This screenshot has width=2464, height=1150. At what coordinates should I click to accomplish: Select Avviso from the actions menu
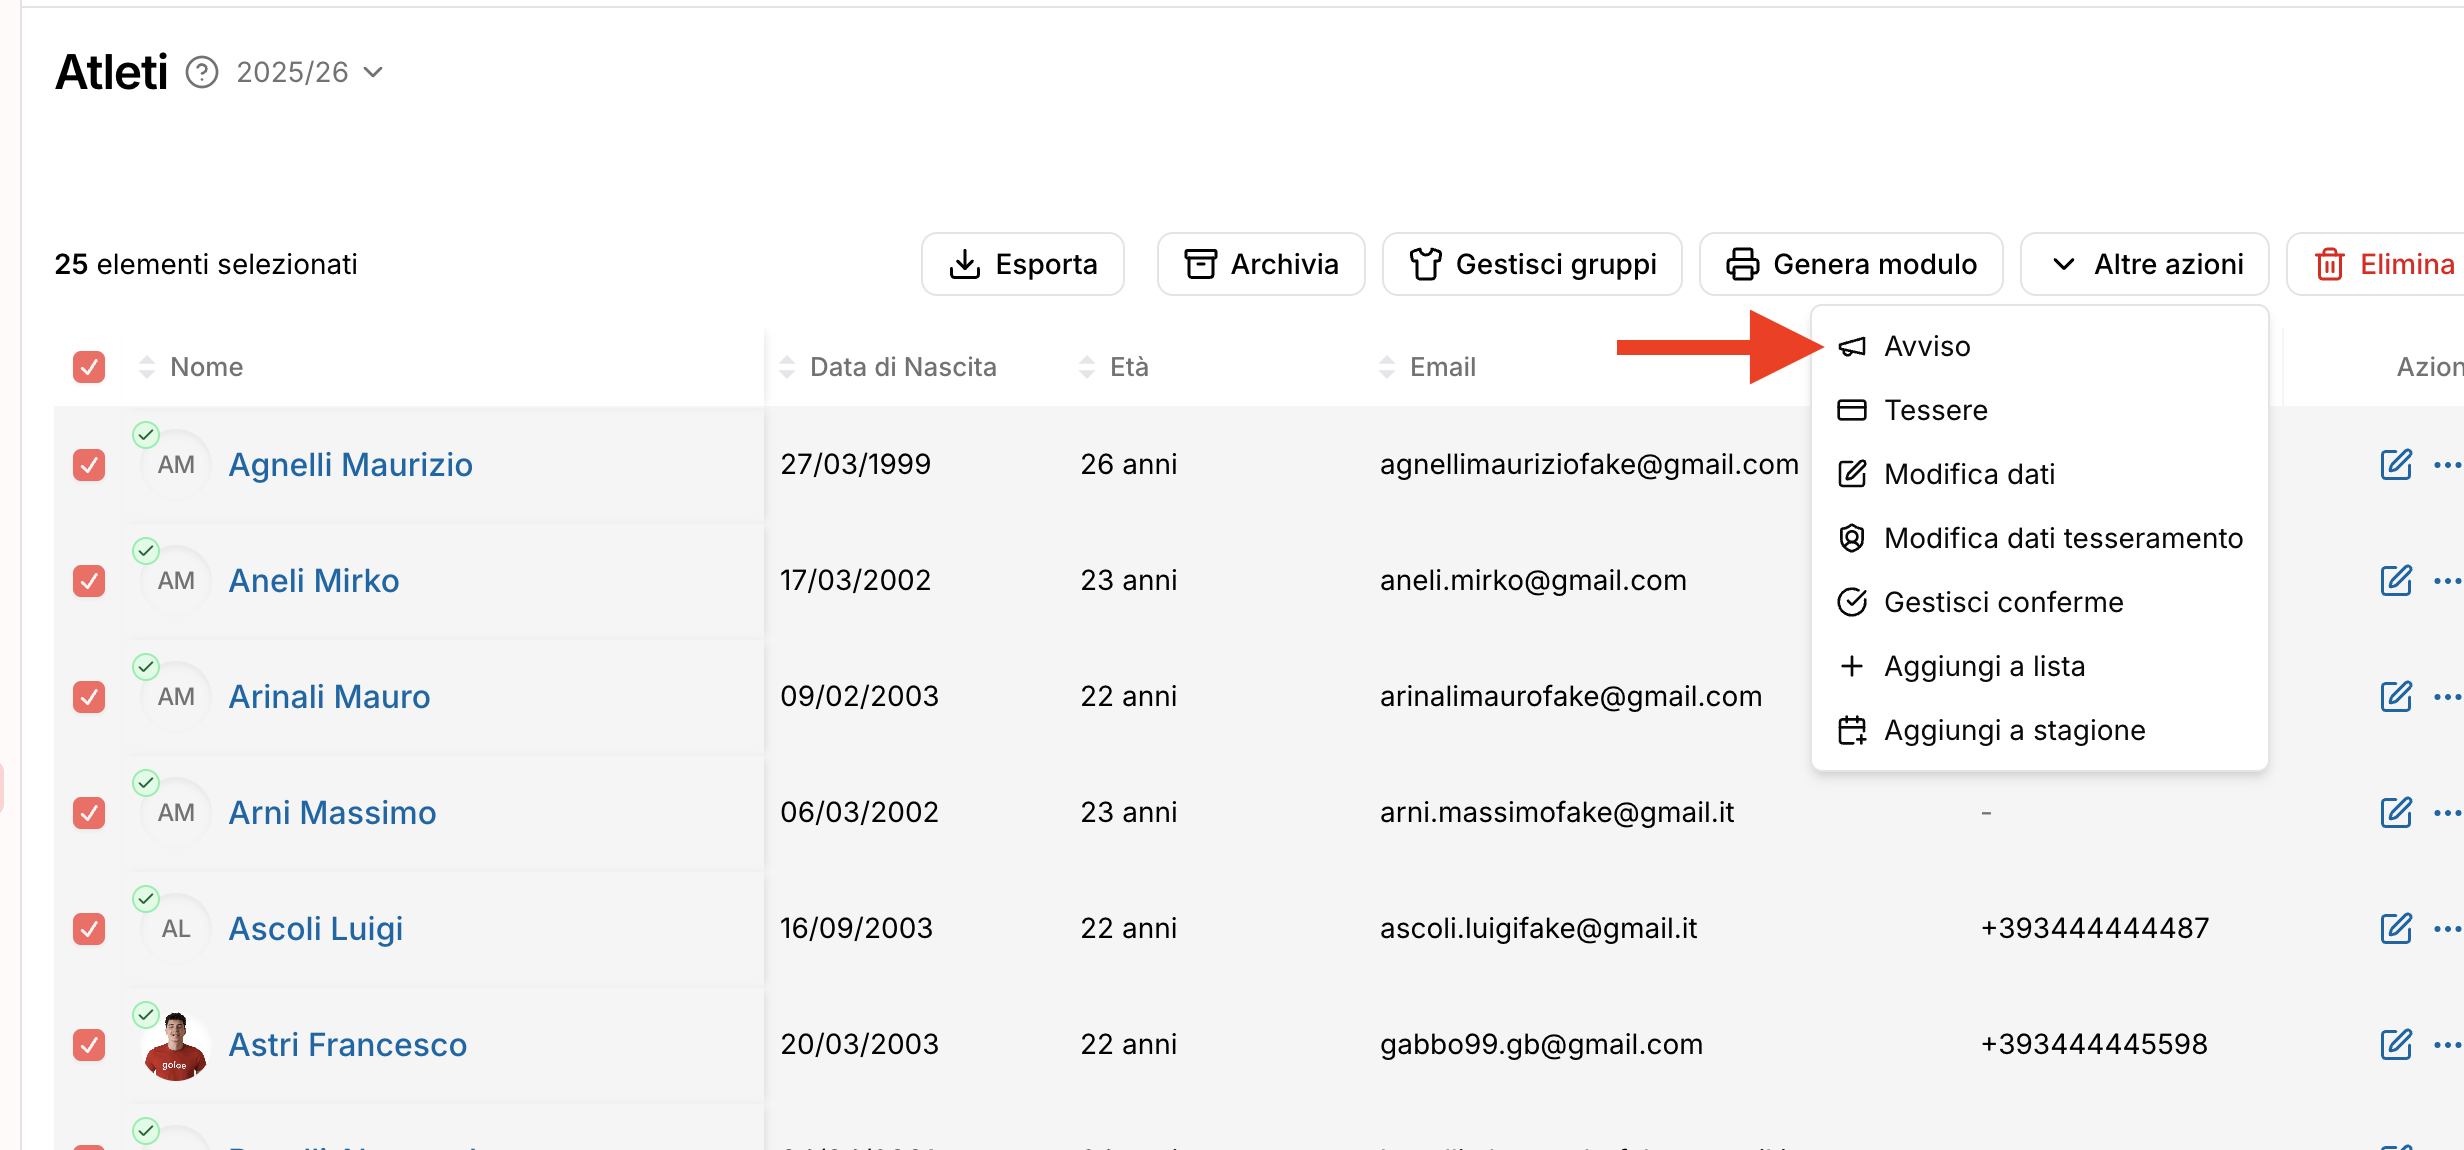click(x=1926, y=346)
